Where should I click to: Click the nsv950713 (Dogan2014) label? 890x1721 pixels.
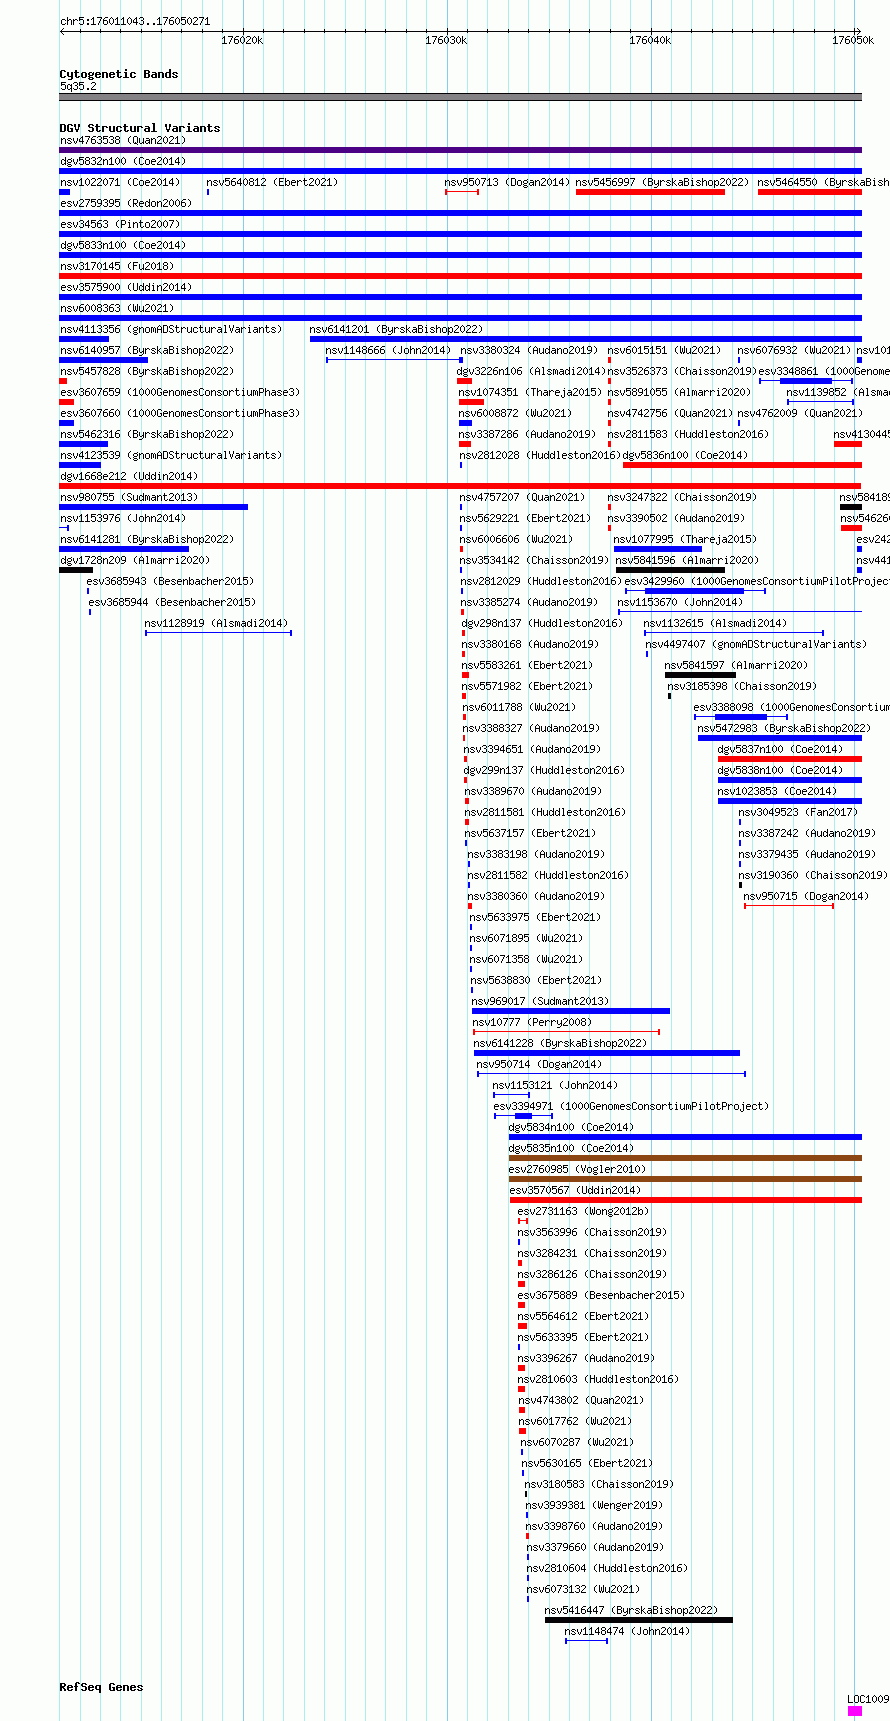tap(507, 182)
